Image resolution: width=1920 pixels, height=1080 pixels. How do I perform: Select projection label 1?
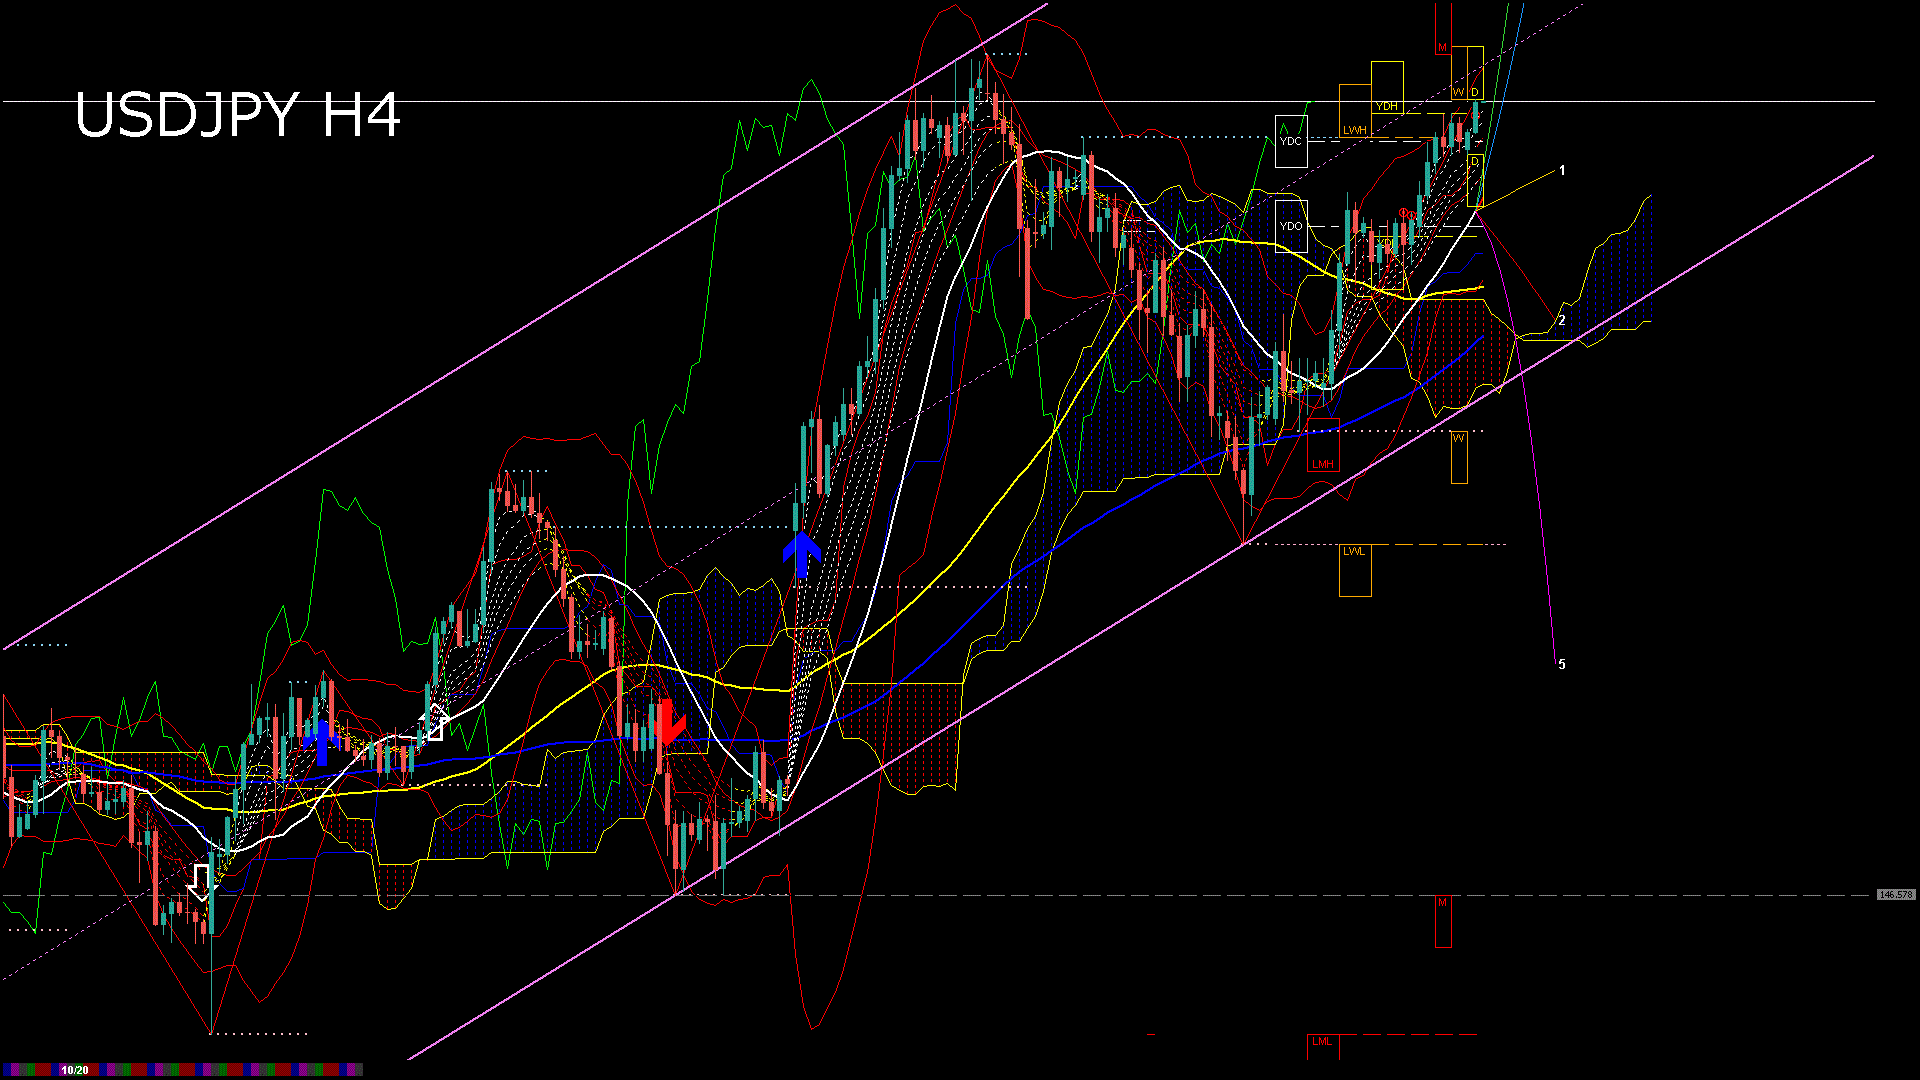coord(1562,171)
